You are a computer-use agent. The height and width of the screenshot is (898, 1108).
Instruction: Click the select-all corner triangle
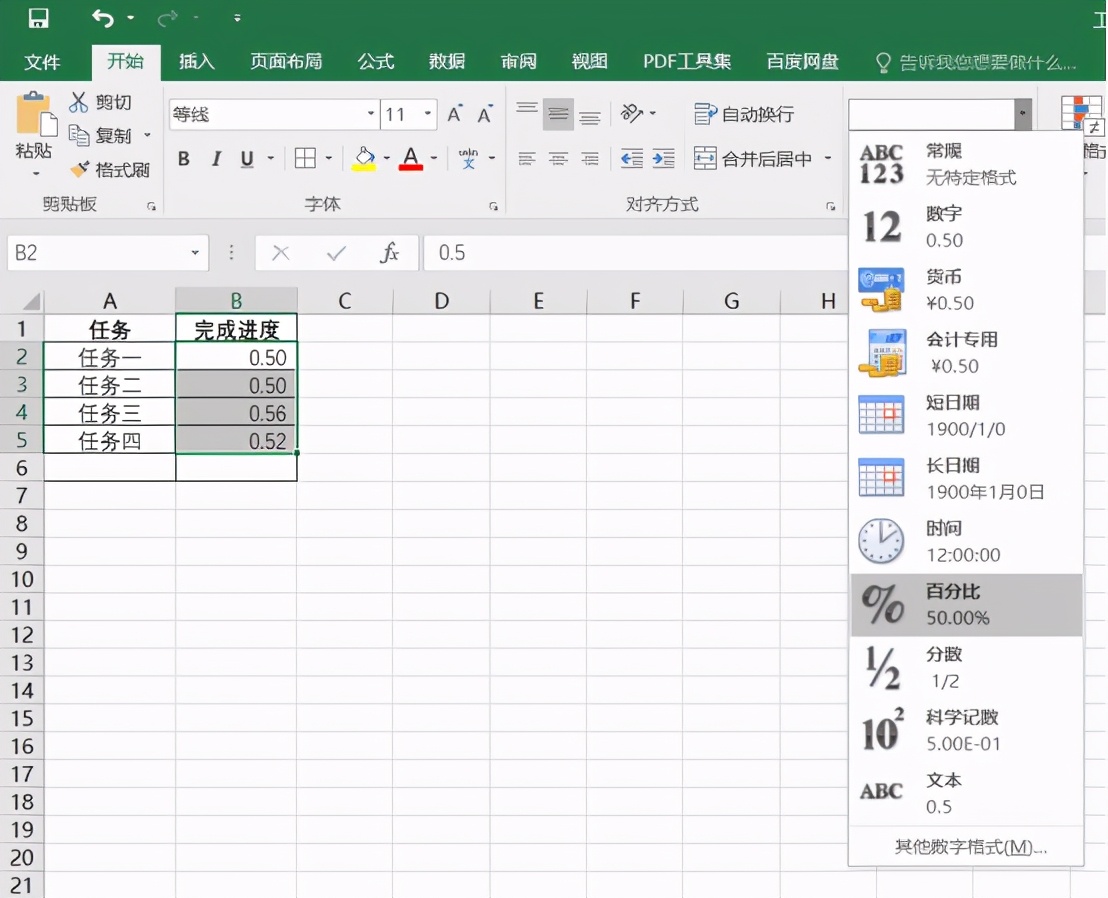[30, 301]
